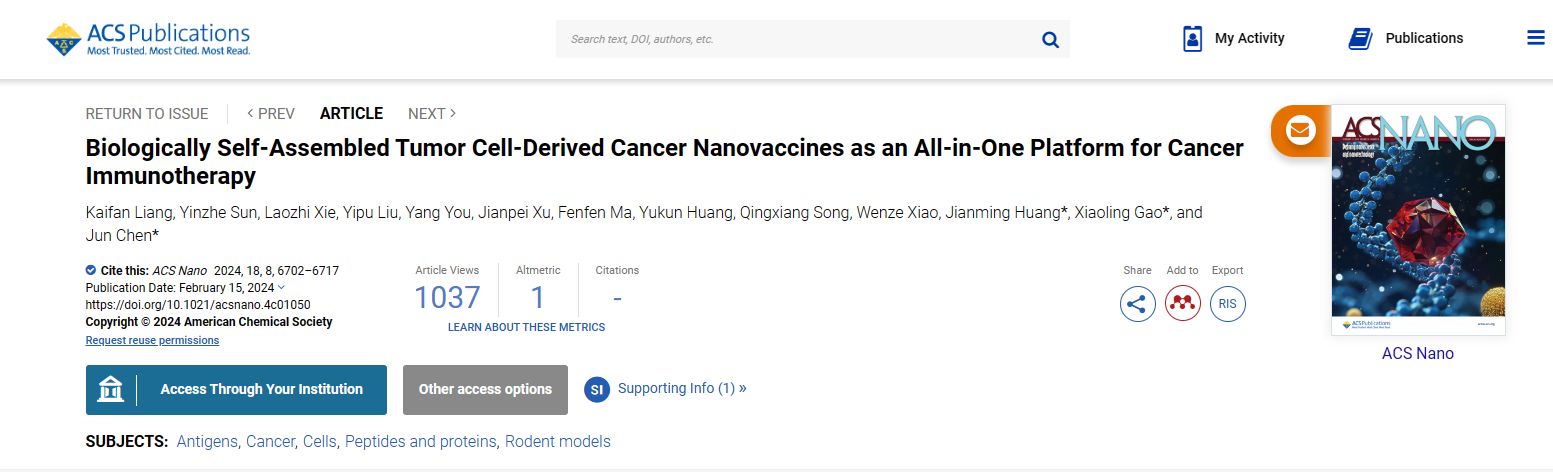Click the search text input field
This screenshot has height=472, width=1553.
tap(795, 40)
